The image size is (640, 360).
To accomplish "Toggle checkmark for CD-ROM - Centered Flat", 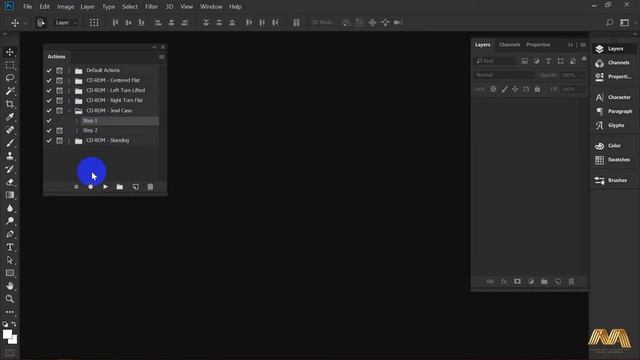I will [49, 80].
